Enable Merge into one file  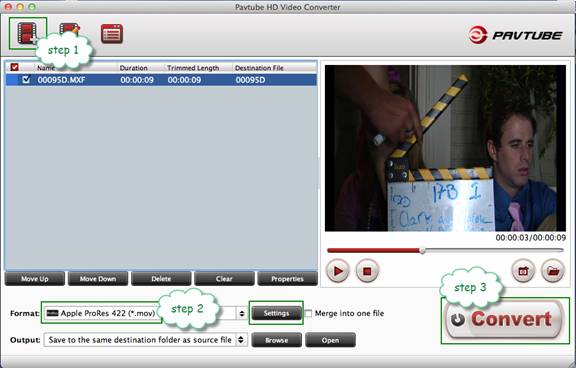308,313
